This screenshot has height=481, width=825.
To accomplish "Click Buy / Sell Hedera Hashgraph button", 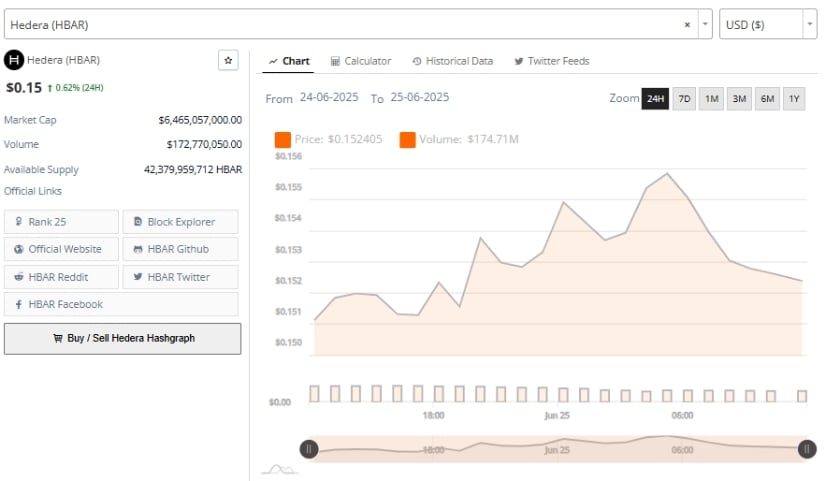I will pos(123,338).
